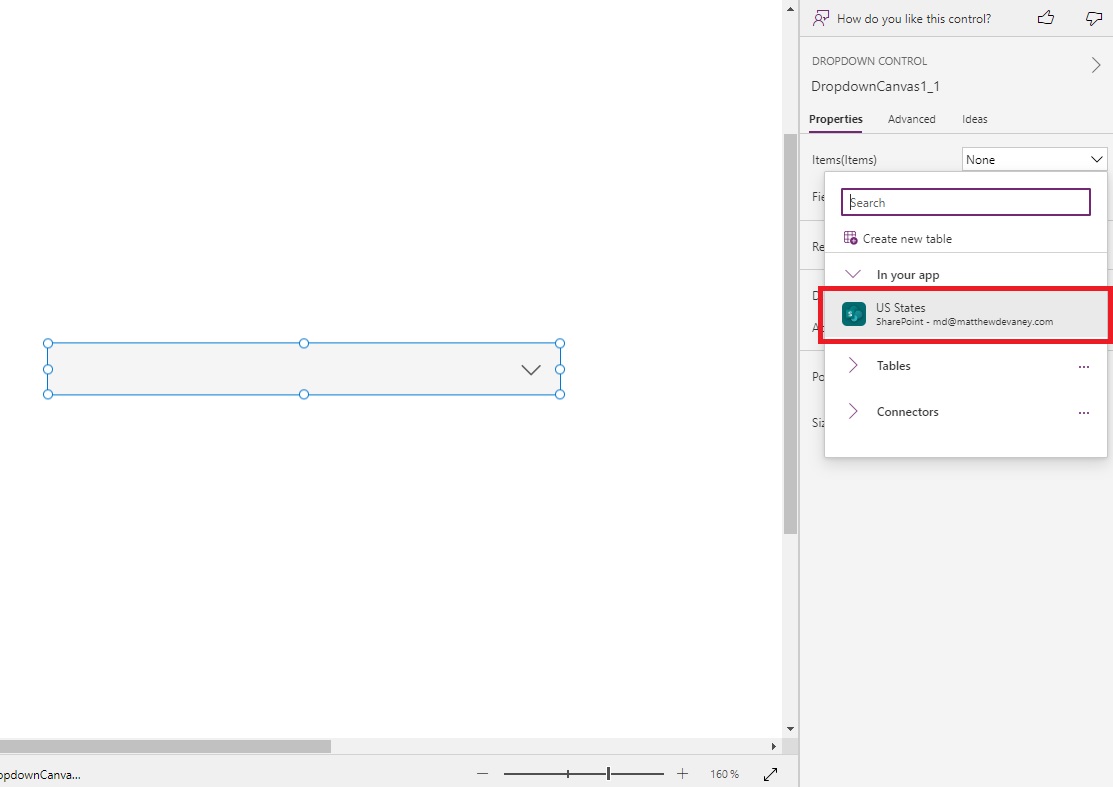This screenshot has width=1113, height=787.
Task: Click the fit-to-screen zoom icon
Action: (x=770, y=773)
